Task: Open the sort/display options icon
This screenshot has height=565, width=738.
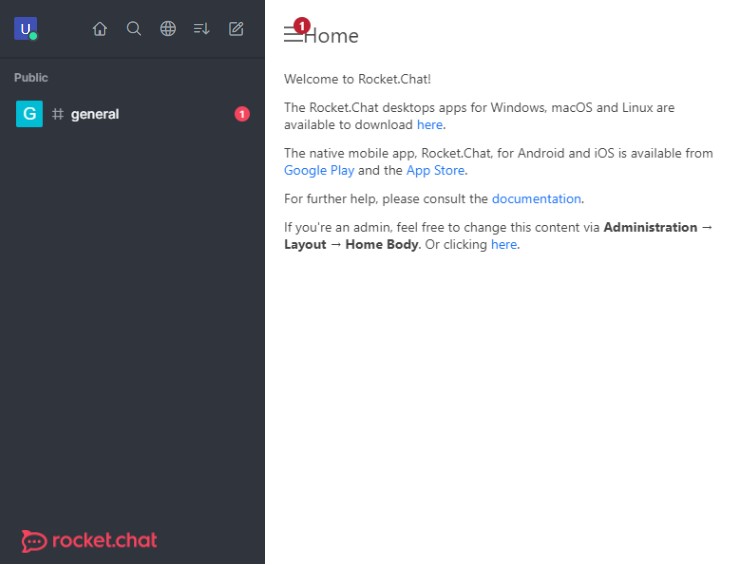Action: coord(201,29)
